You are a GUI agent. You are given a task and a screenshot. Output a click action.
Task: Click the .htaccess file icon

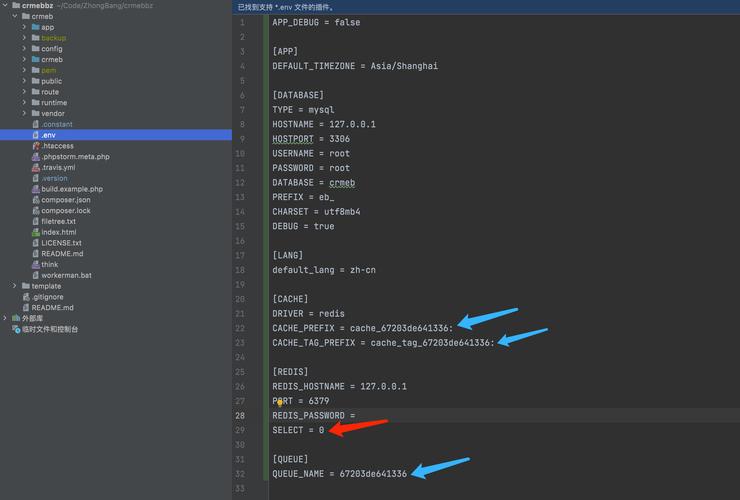35,146
